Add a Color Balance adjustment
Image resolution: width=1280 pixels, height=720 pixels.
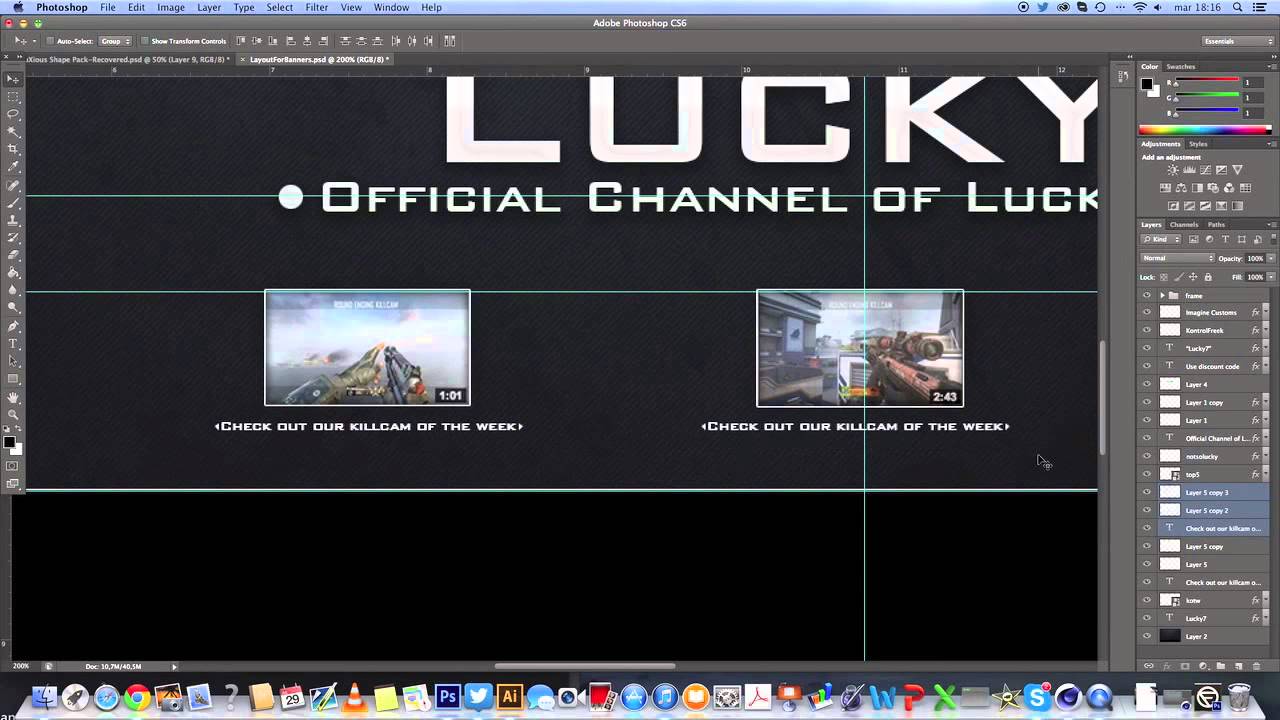(1181, 188)
